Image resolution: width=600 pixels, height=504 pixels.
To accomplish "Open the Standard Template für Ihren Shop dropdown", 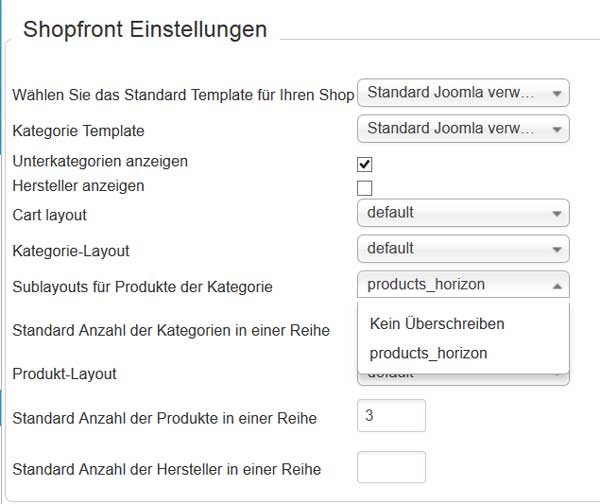I will coord(462,93).
